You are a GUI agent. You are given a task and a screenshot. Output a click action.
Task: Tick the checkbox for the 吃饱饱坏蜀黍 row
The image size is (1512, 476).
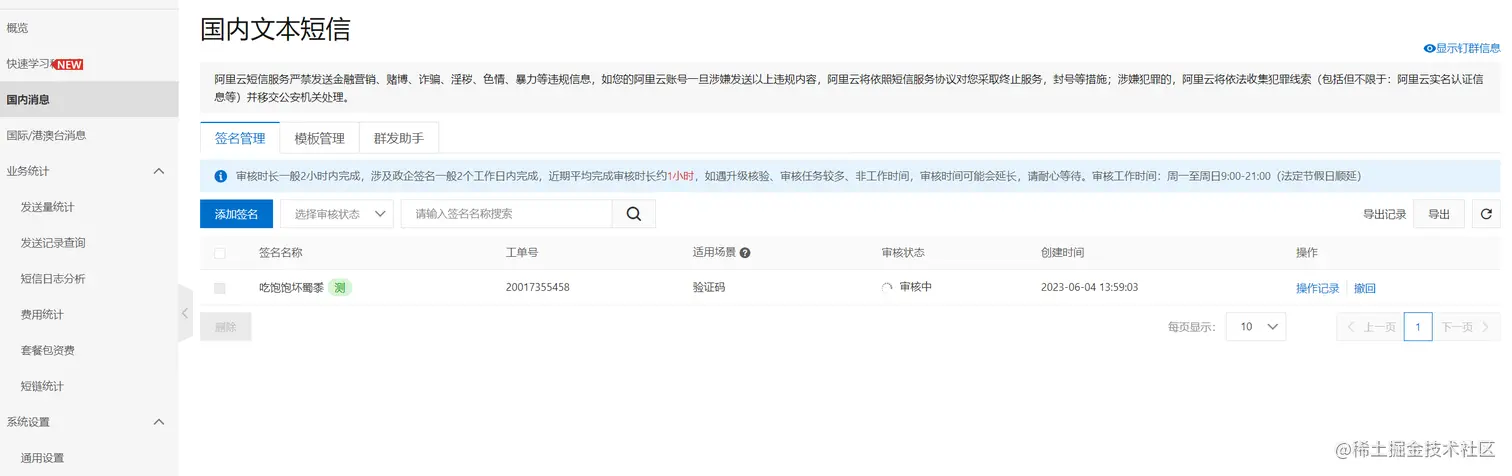[x=220, y=288]
